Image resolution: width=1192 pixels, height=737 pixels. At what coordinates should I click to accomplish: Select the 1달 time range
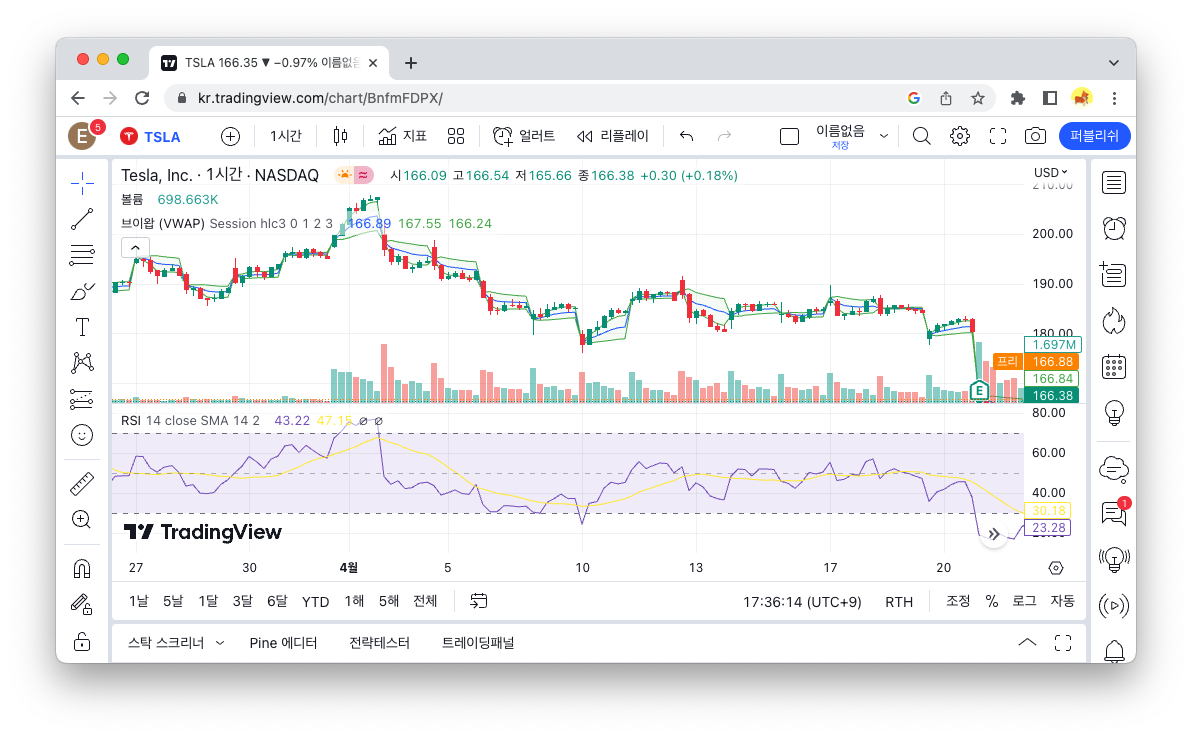tap(208, 602)
